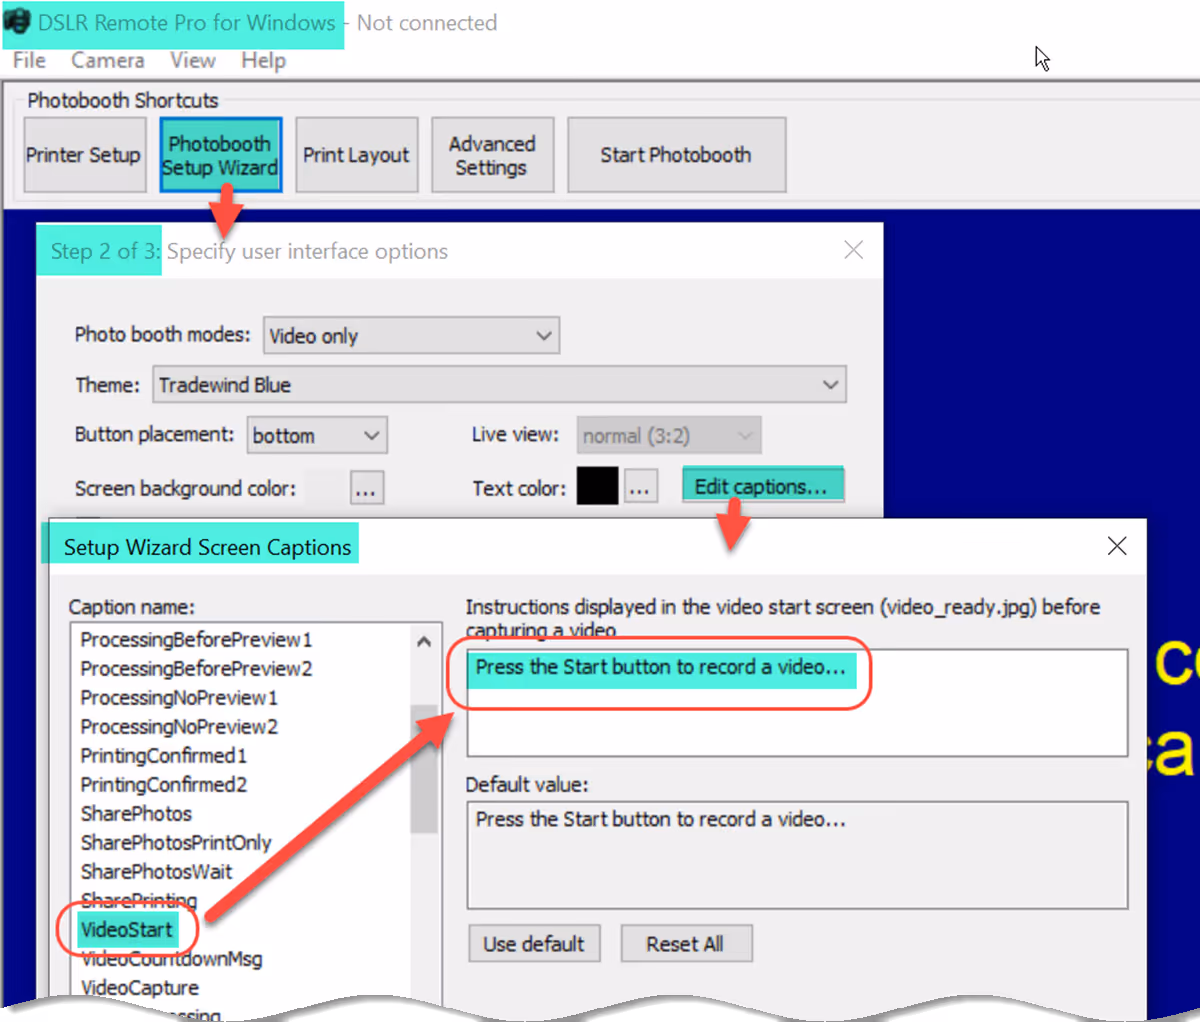Image resolution: width=1200 pixels, height=1022 pixels.
Task: Select SharePhotosPrintOnly caption
Action: [176, 842]
